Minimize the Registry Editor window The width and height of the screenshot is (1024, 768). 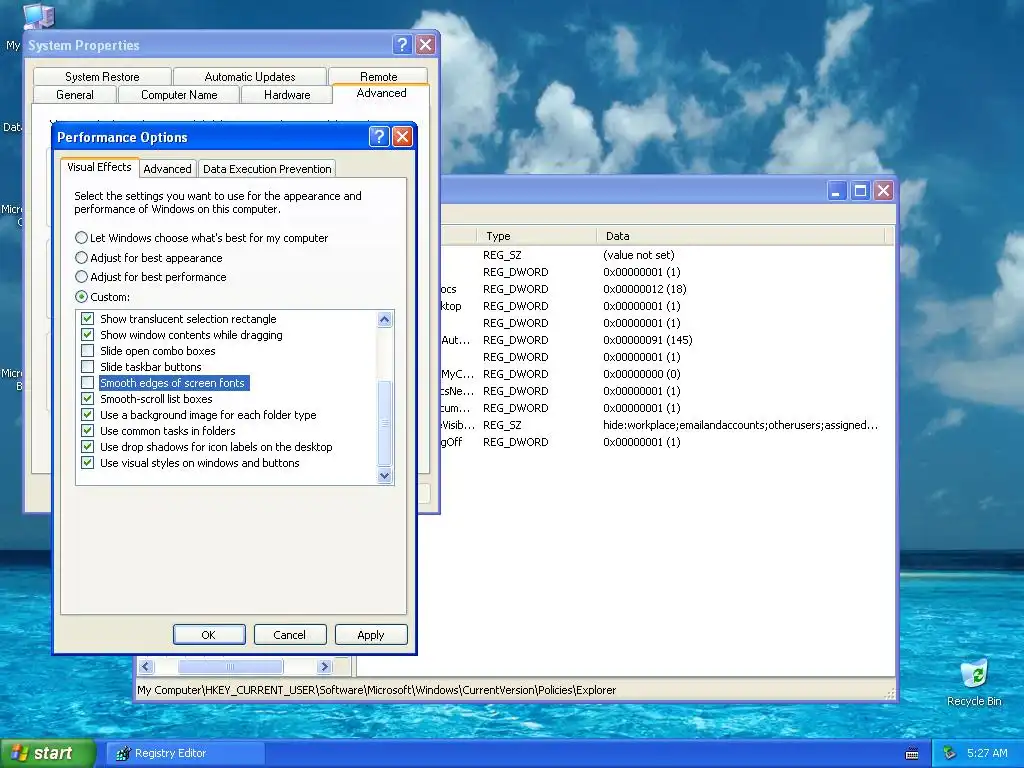[837, 191]
